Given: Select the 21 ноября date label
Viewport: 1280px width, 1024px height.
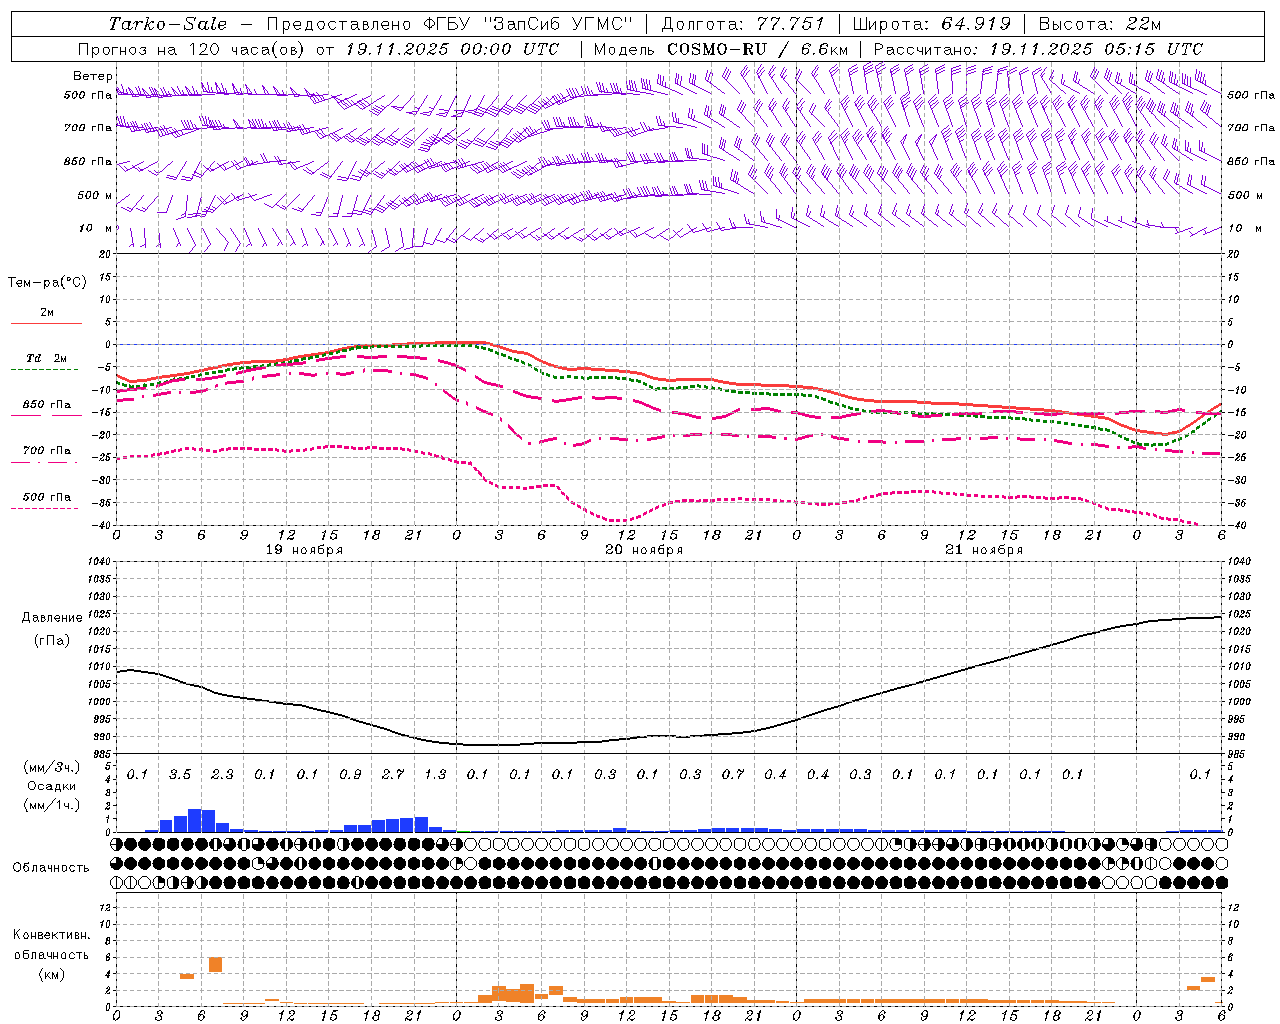Looking at the screenshot, I should point(983,550).
